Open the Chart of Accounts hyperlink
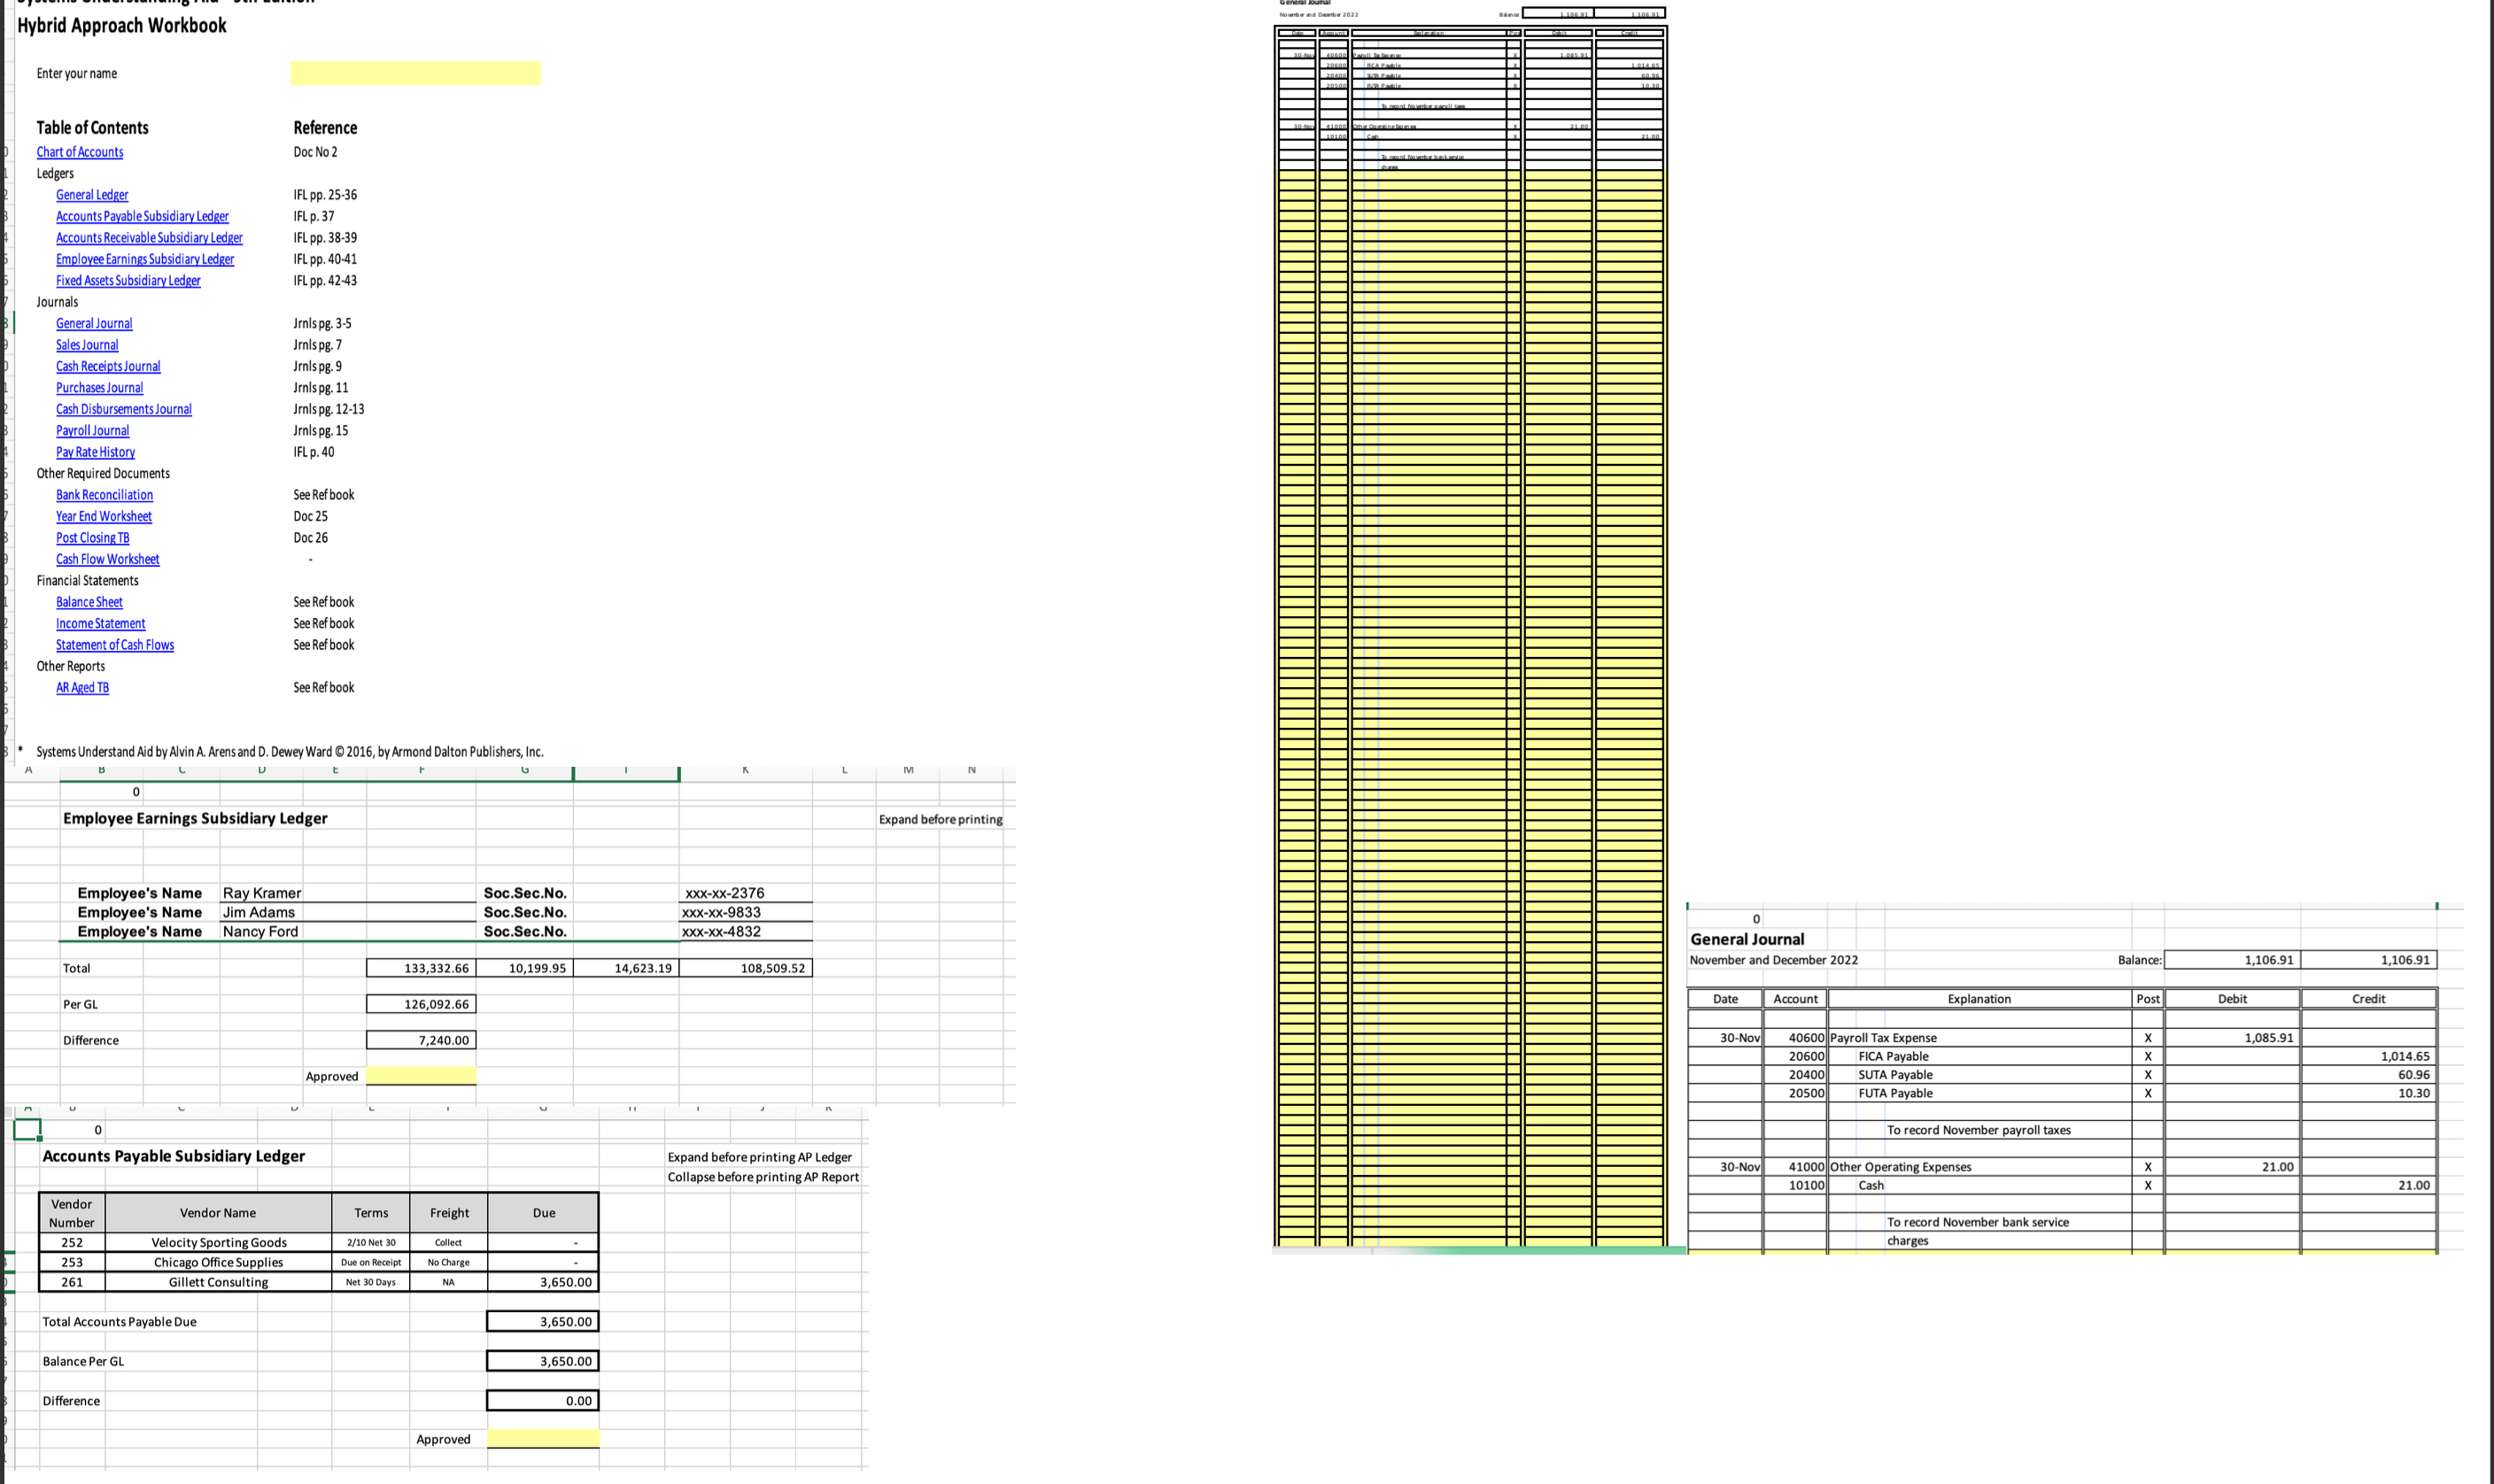Screen dimensions: 2494x1484 (79, 151)
